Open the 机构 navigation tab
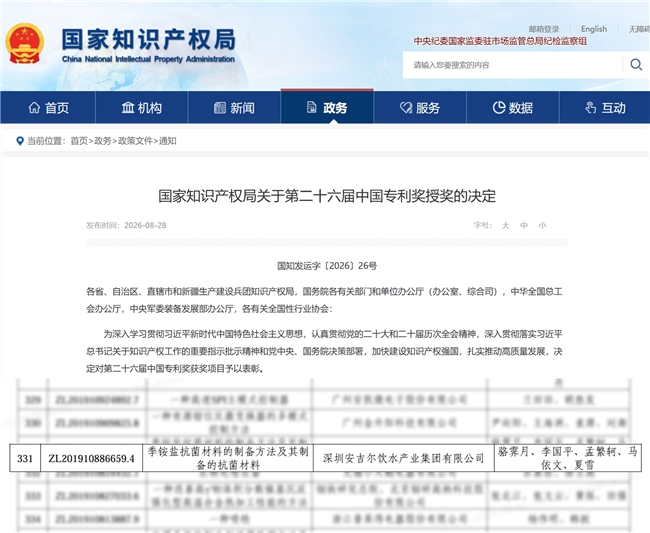Image resolution: width=650 pixels, height=533 pixels. (x=142, y=108)
